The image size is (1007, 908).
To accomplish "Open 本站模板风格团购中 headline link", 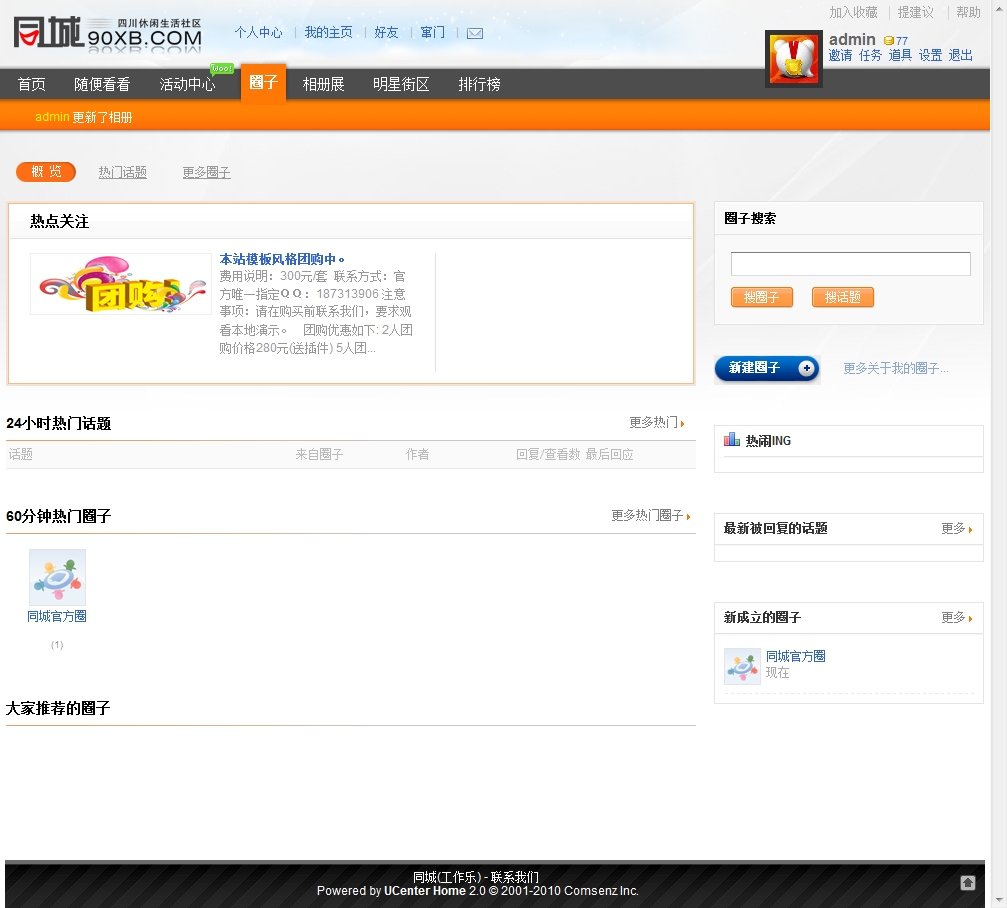I will pos(282,259).
